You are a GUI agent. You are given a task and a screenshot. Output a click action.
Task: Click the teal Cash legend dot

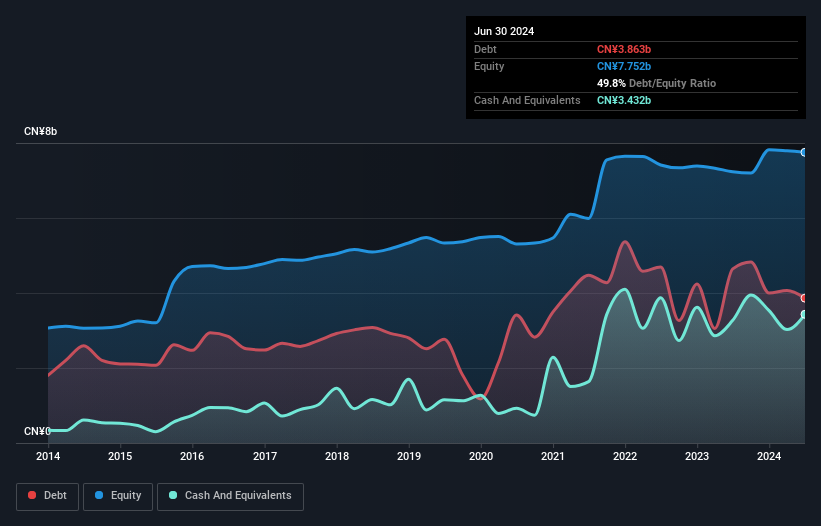point(173,495)
